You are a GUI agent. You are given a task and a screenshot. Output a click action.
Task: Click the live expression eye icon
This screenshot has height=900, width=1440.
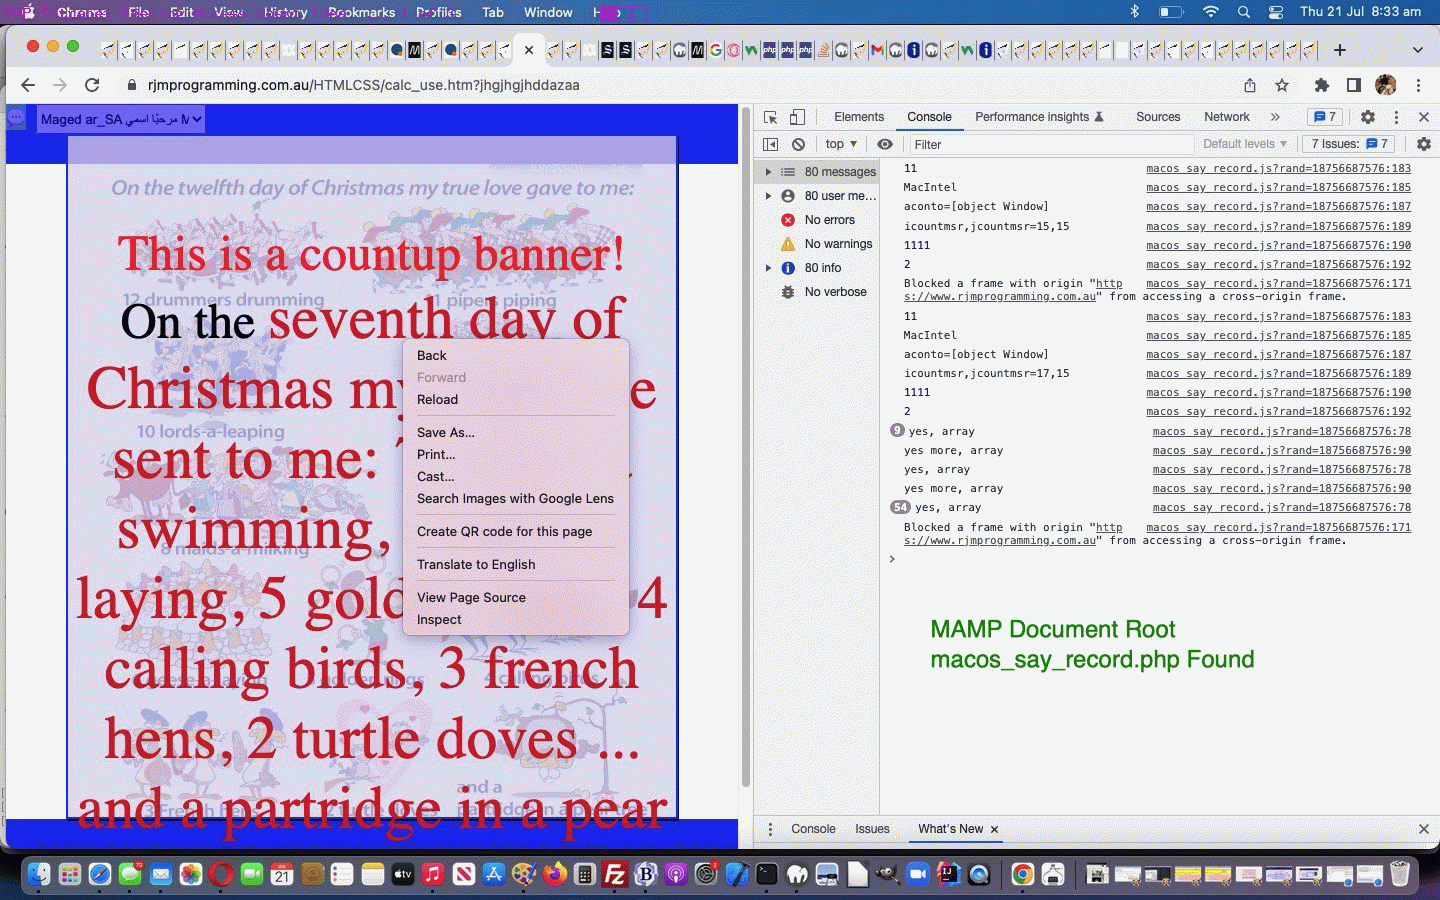pyautogui.click(x=885, y=144)
